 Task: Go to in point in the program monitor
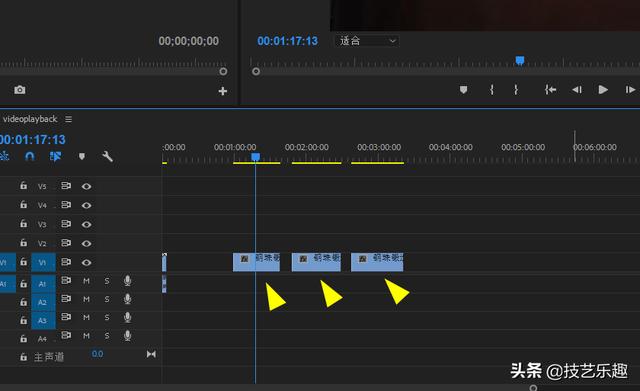tap(550, 89)
